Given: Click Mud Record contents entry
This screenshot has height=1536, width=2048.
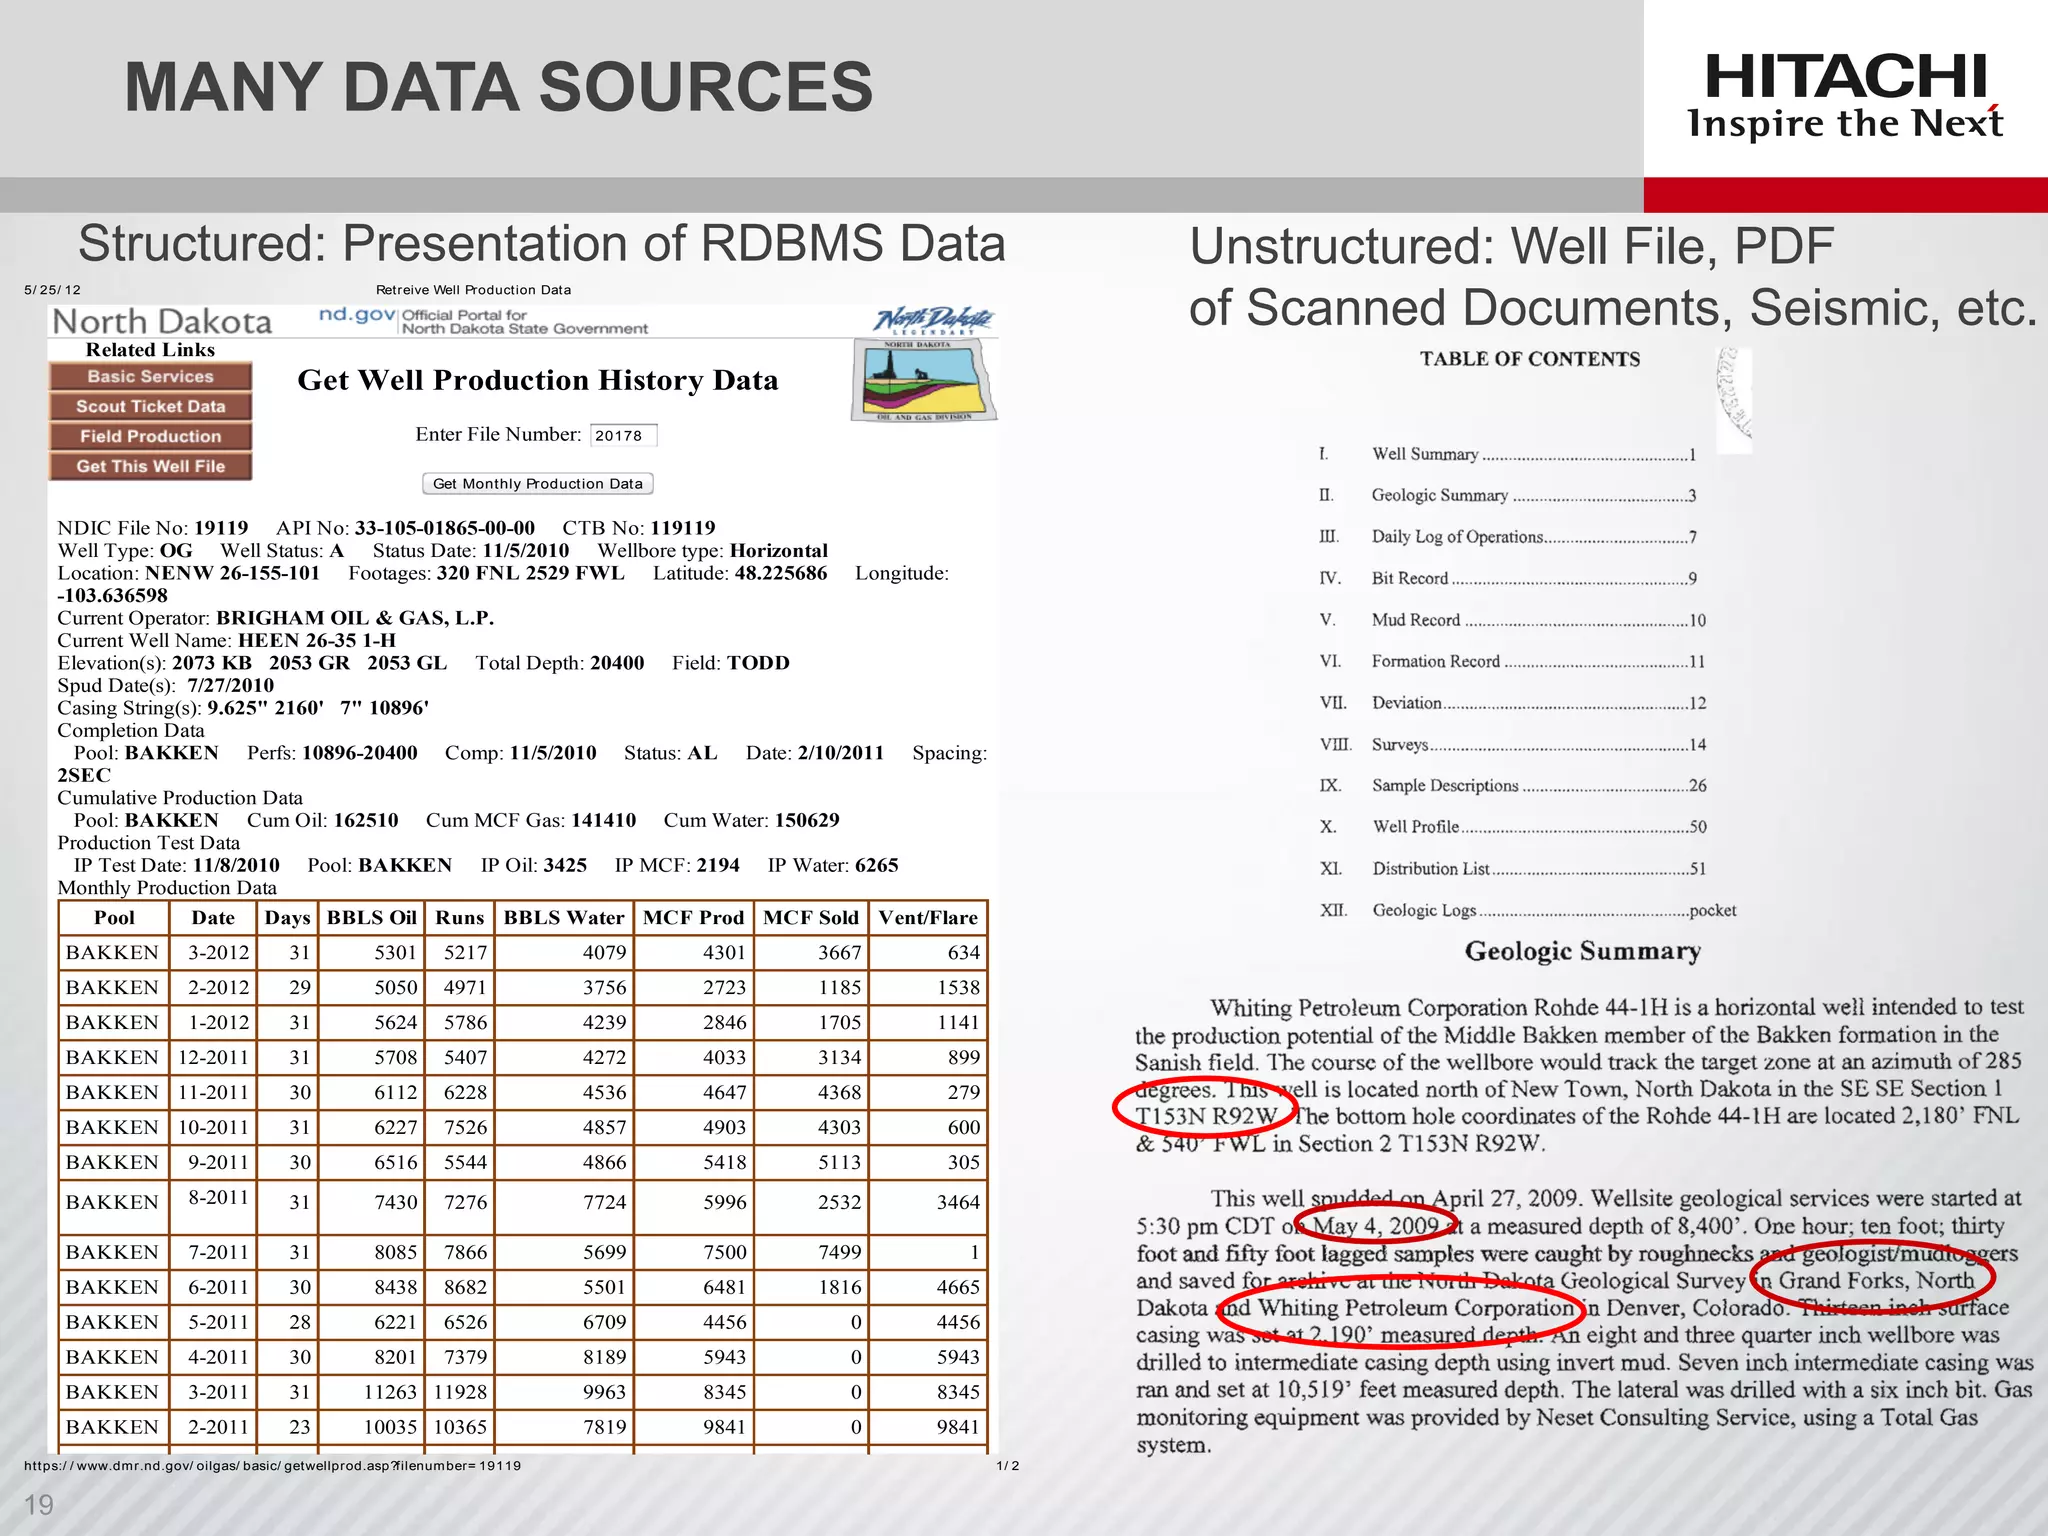Looking at the screenshot, I should 1512,620.
